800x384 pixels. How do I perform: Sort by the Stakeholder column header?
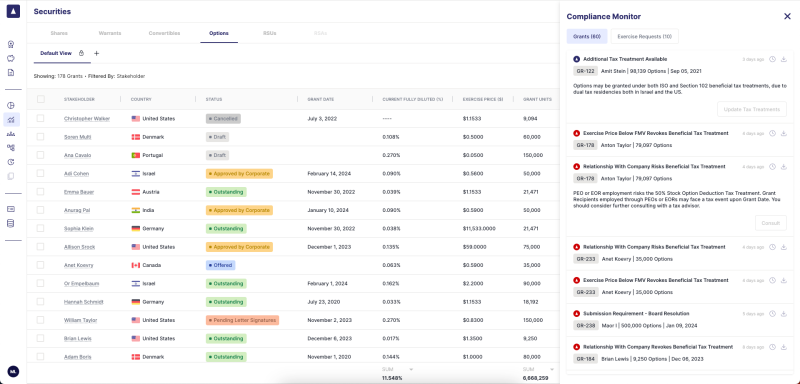point(79,99)
